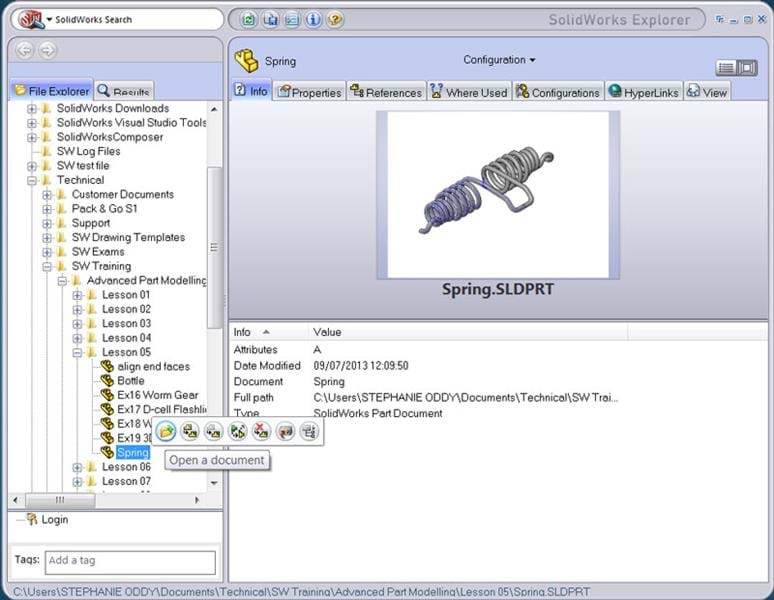Click the Full path value text
This screenshot has width=774, height=600.
(x=465, y=397)
